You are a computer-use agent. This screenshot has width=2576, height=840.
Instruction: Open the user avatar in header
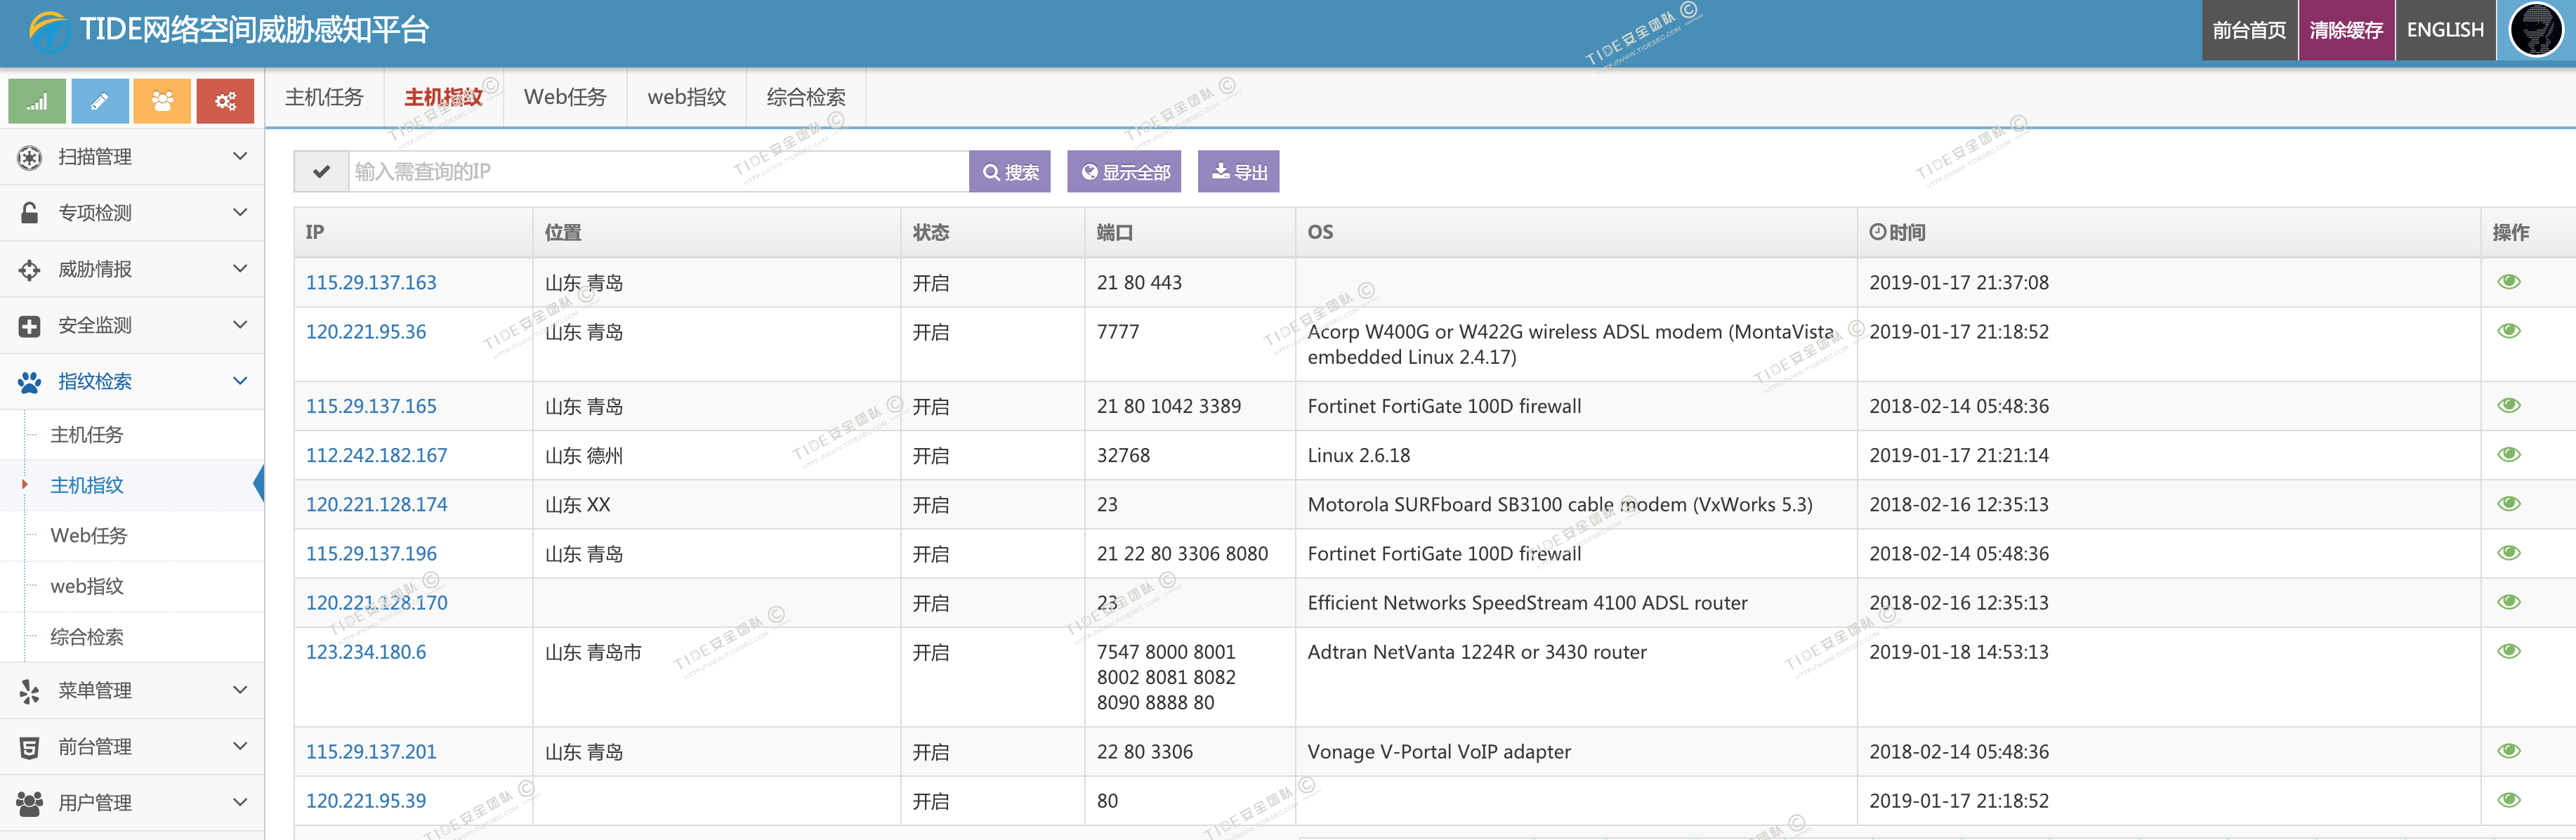pos(2535,30)
